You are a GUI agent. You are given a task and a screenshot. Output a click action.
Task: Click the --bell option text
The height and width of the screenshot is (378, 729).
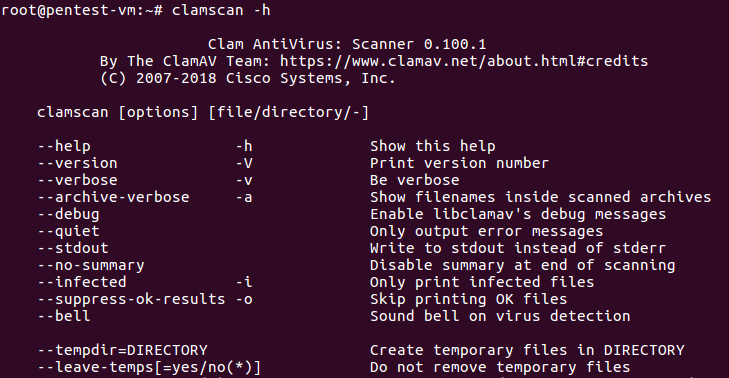(64, 316)
